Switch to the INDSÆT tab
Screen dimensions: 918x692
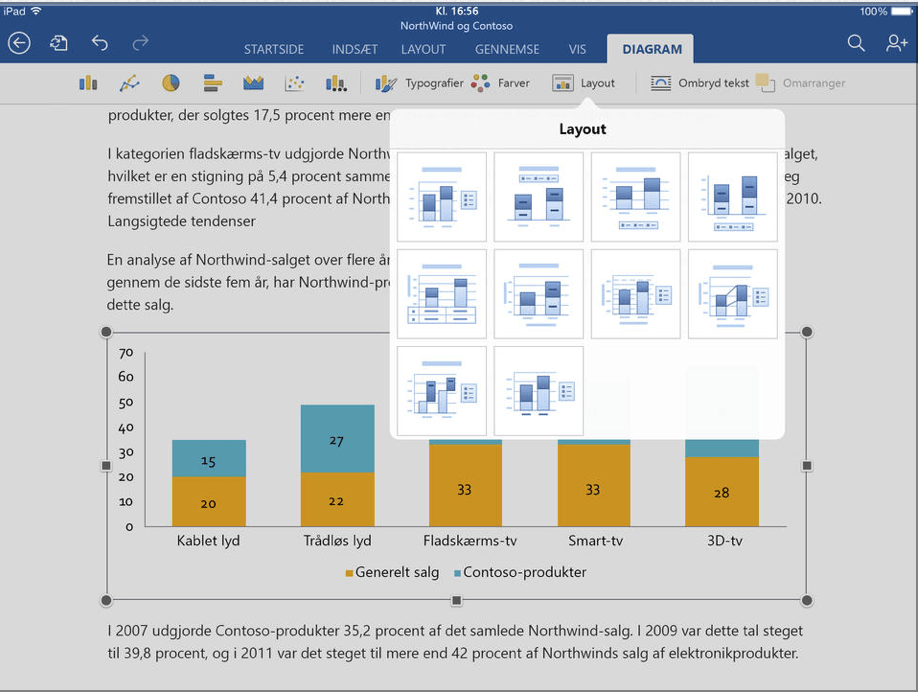click(355, 50)
